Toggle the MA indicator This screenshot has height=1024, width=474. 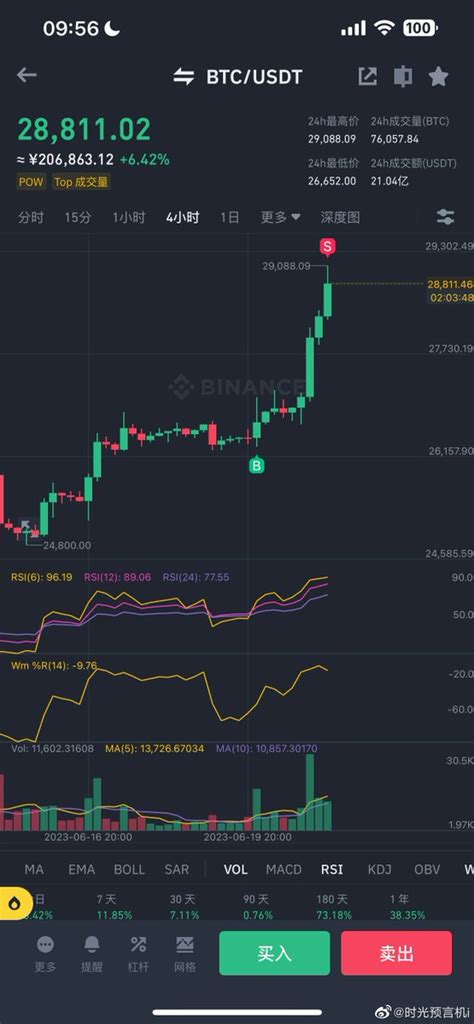34,869
